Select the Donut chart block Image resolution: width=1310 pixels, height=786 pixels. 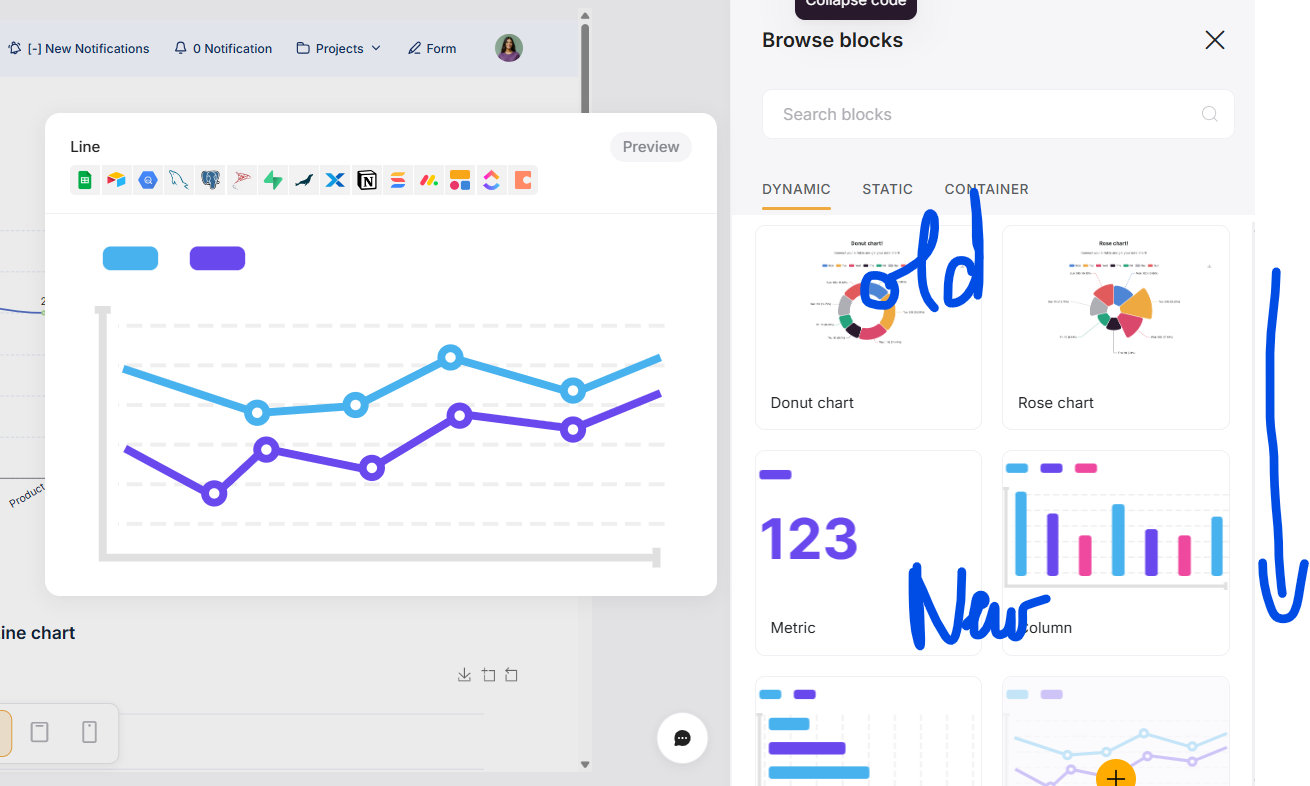point(868,327)
